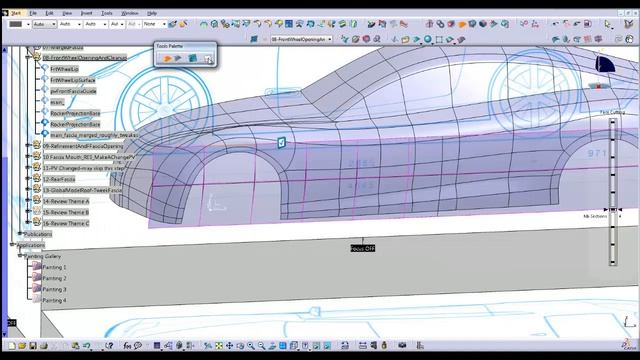Click the square selection frame icon
The width and height of the screenshot is (640, 360).
pos(439,40)
